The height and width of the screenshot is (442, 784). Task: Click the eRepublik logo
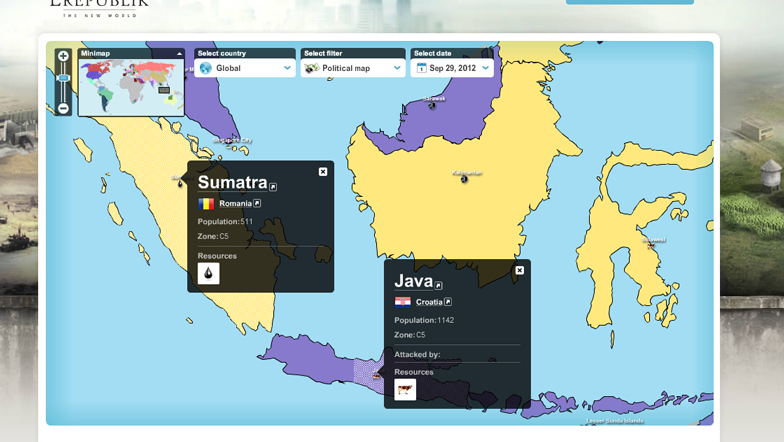point(100,8)
